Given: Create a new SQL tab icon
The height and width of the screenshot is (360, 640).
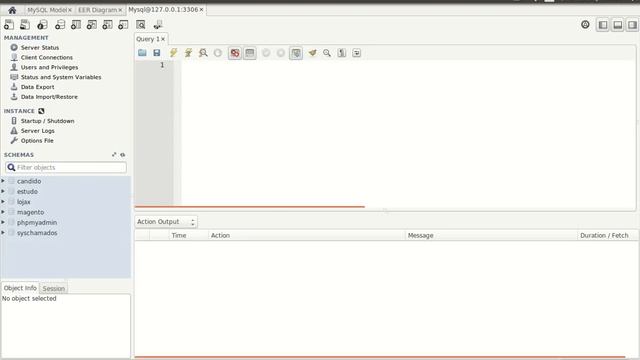Looking at the screenshot, I should click(x=9, y=25).
